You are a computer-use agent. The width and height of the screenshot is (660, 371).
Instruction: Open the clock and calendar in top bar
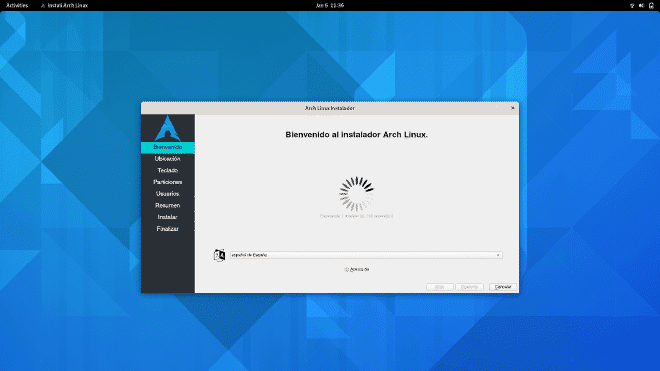point(330,5)
